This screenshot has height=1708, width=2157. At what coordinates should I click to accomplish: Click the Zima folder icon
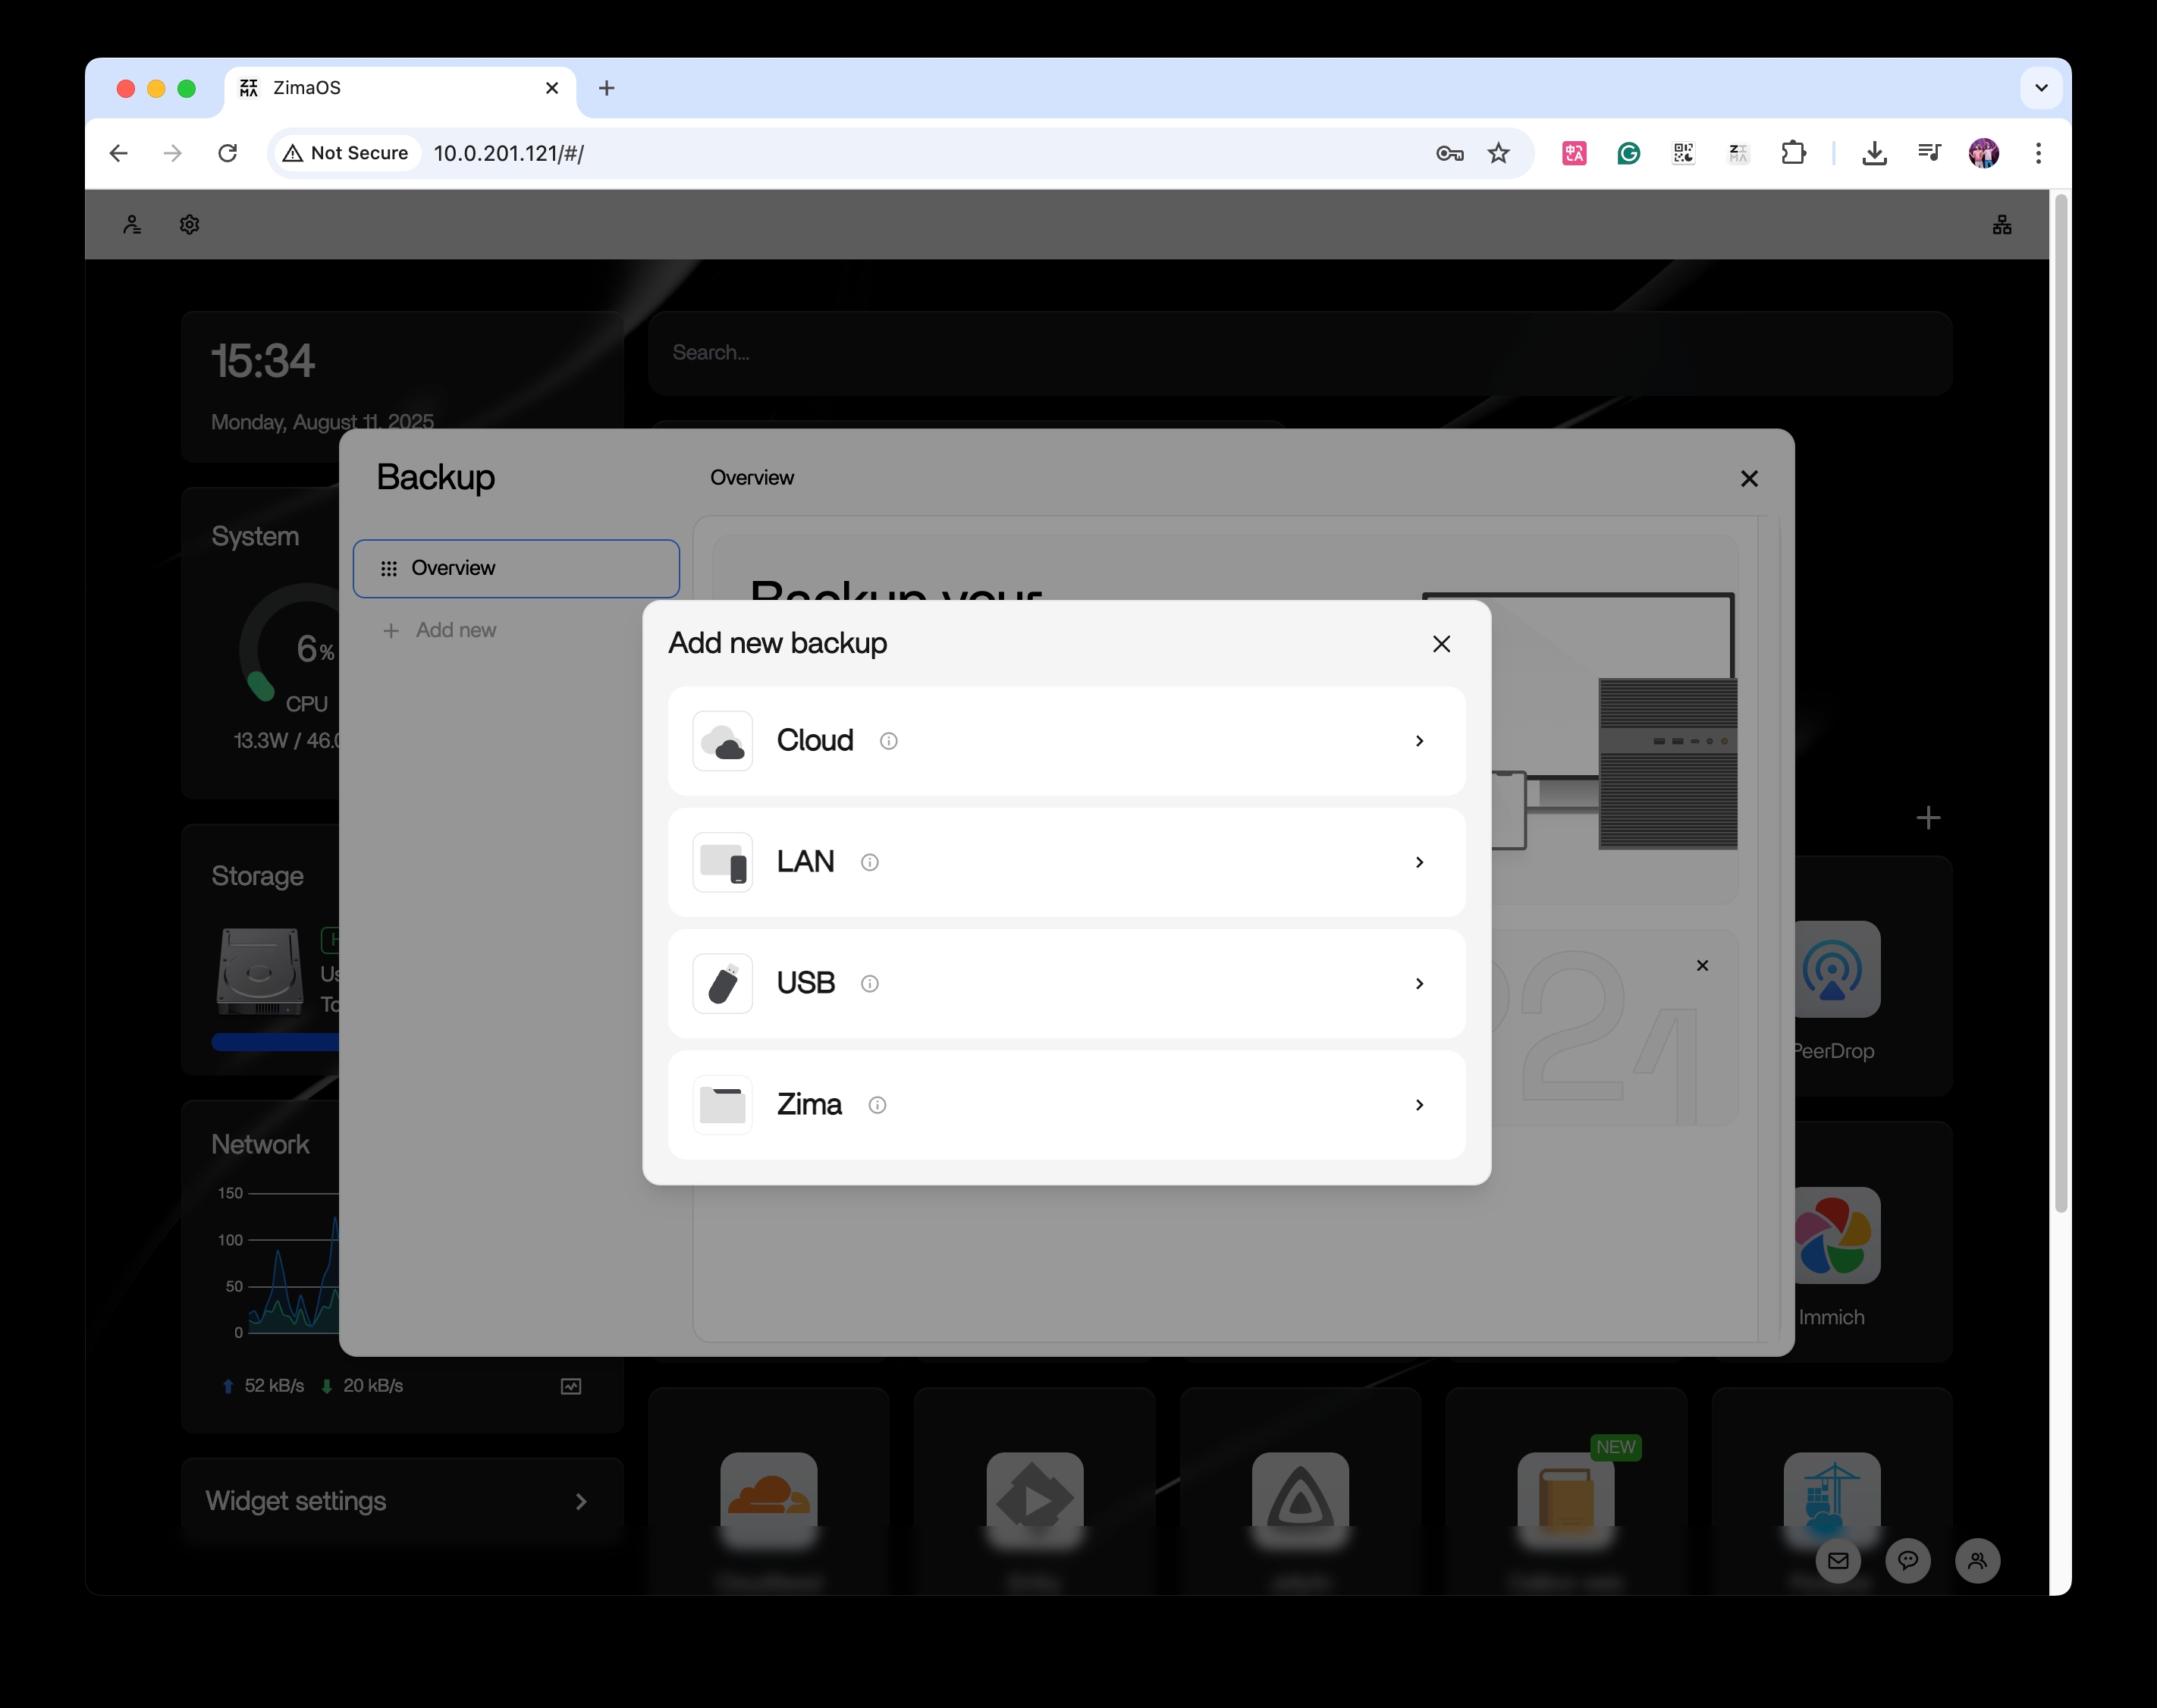[722, 1105]
